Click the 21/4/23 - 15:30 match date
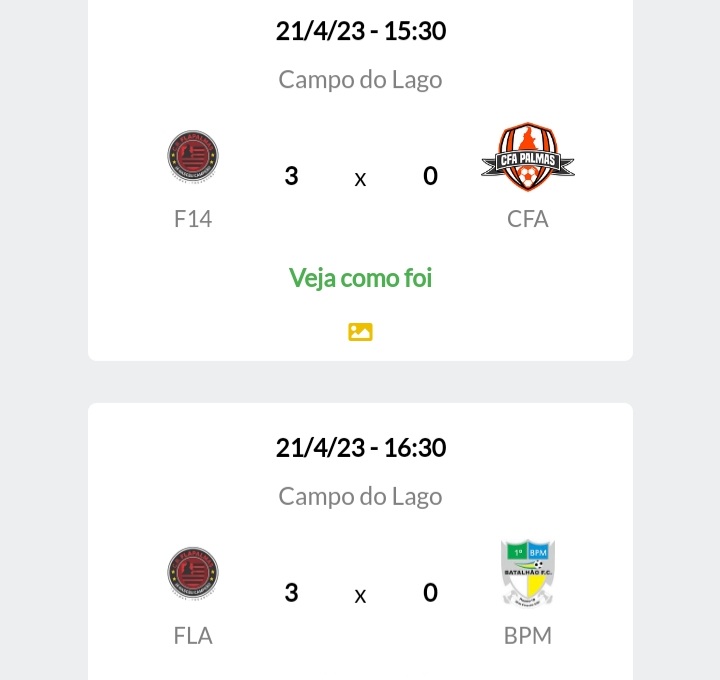 pyautogui.click(x=360, y=31)
